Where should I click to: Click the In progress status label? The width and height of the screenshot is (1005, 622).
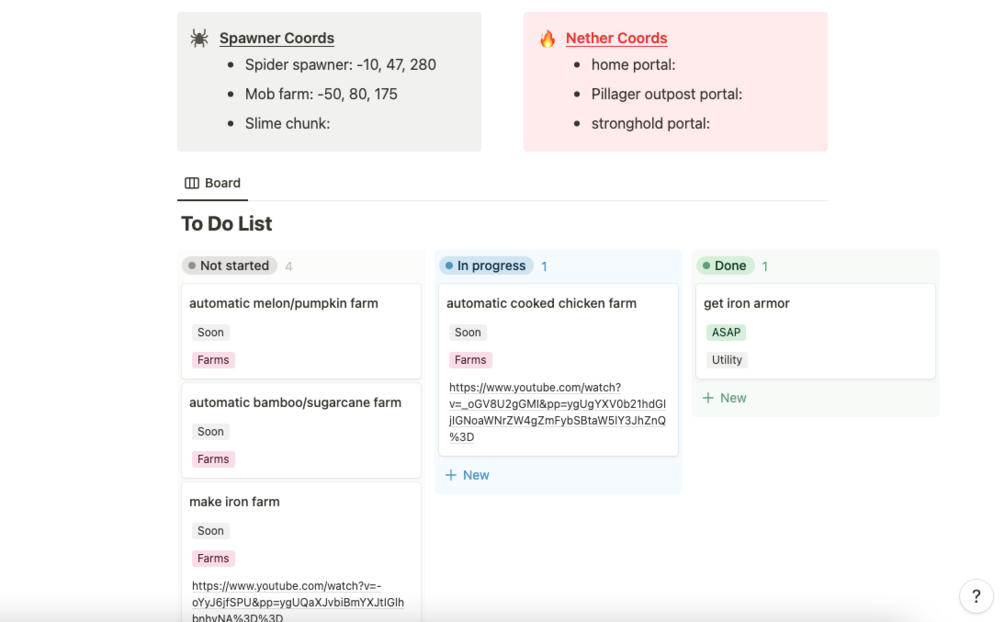coord(490,266)
